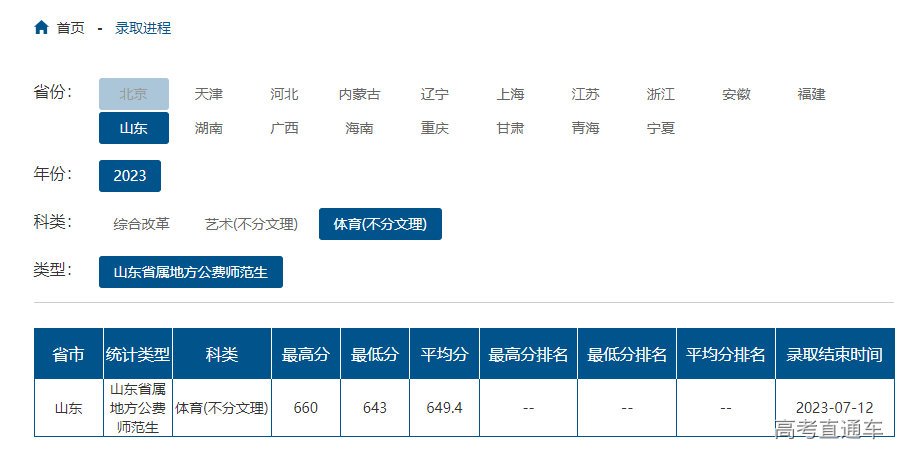This screenshot has width=912, height=469.
Task: Open the 首页 breadcrumb link
Action: pos(71,28)
